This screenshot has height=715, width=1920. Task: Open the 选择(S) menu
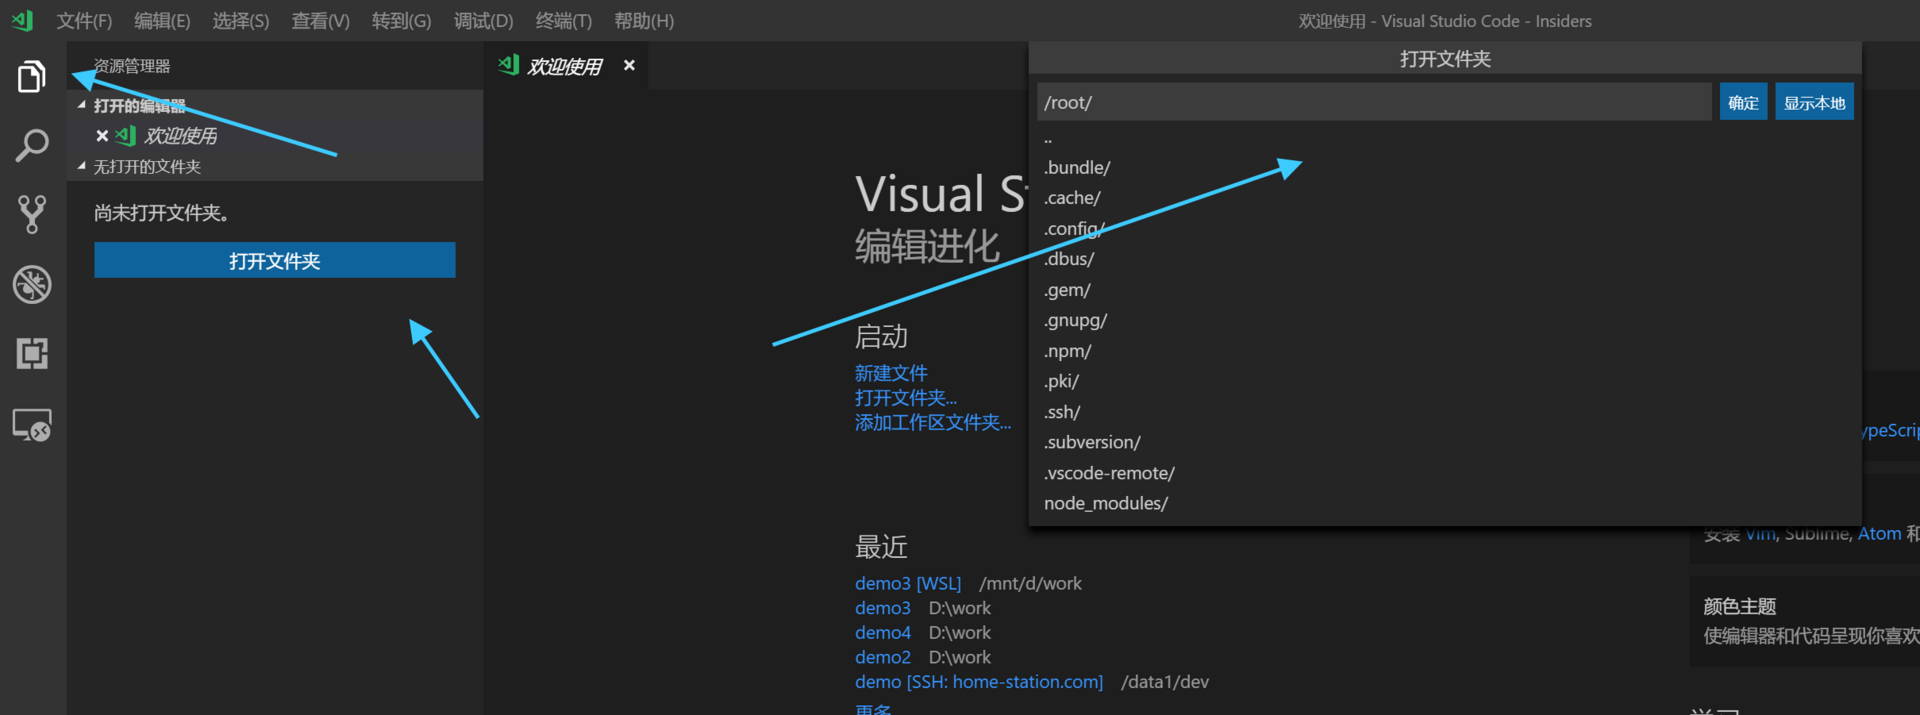coord(241,21)
